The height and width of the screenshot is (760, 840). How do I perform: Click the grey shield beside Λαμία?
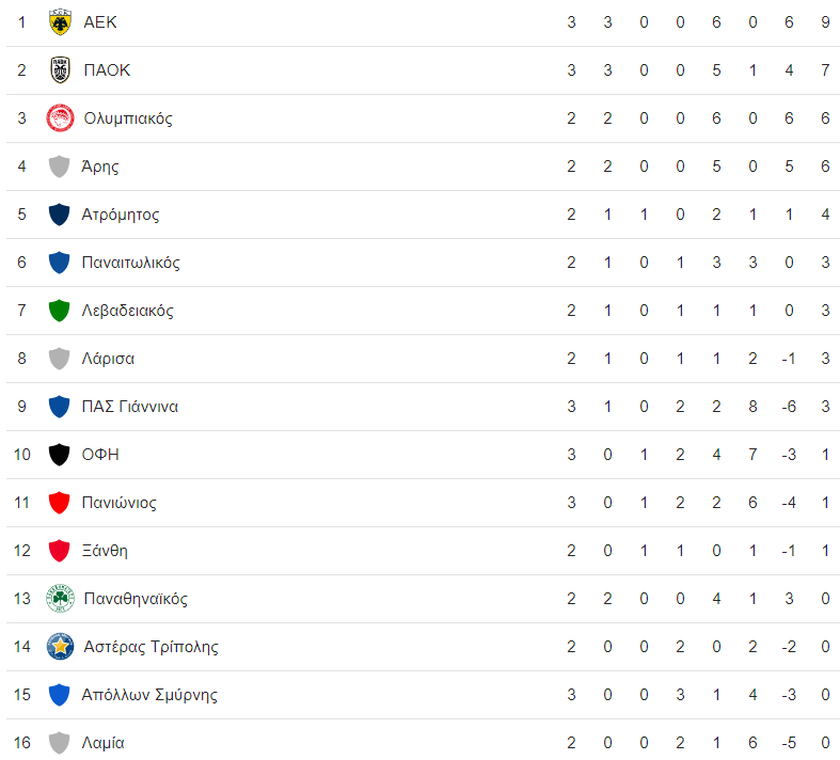59,743
